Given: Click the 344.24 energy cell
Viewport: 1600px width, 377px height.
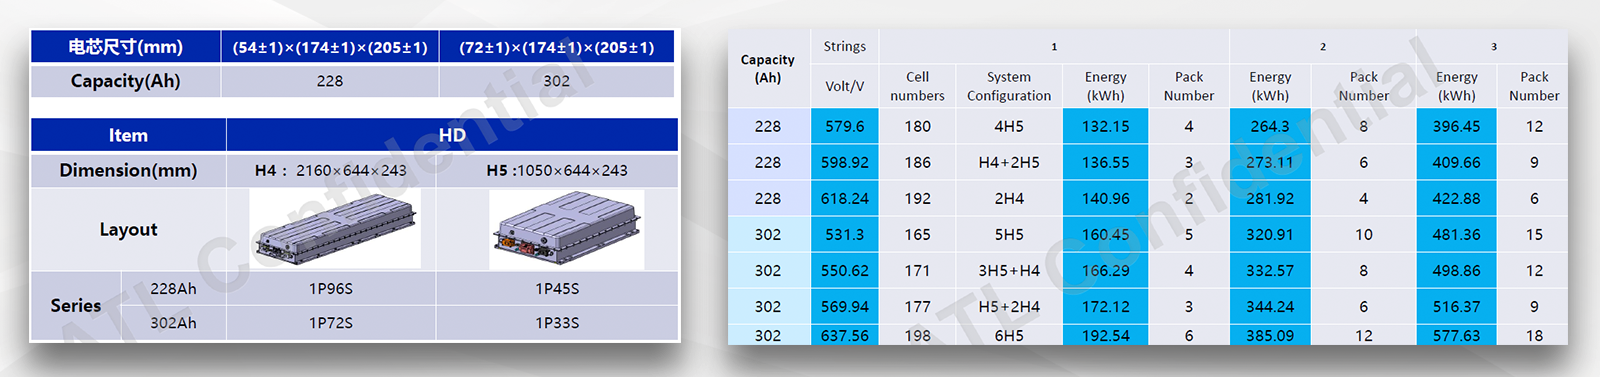Looking at the screenshot, I should click(x=1270, y=306).
